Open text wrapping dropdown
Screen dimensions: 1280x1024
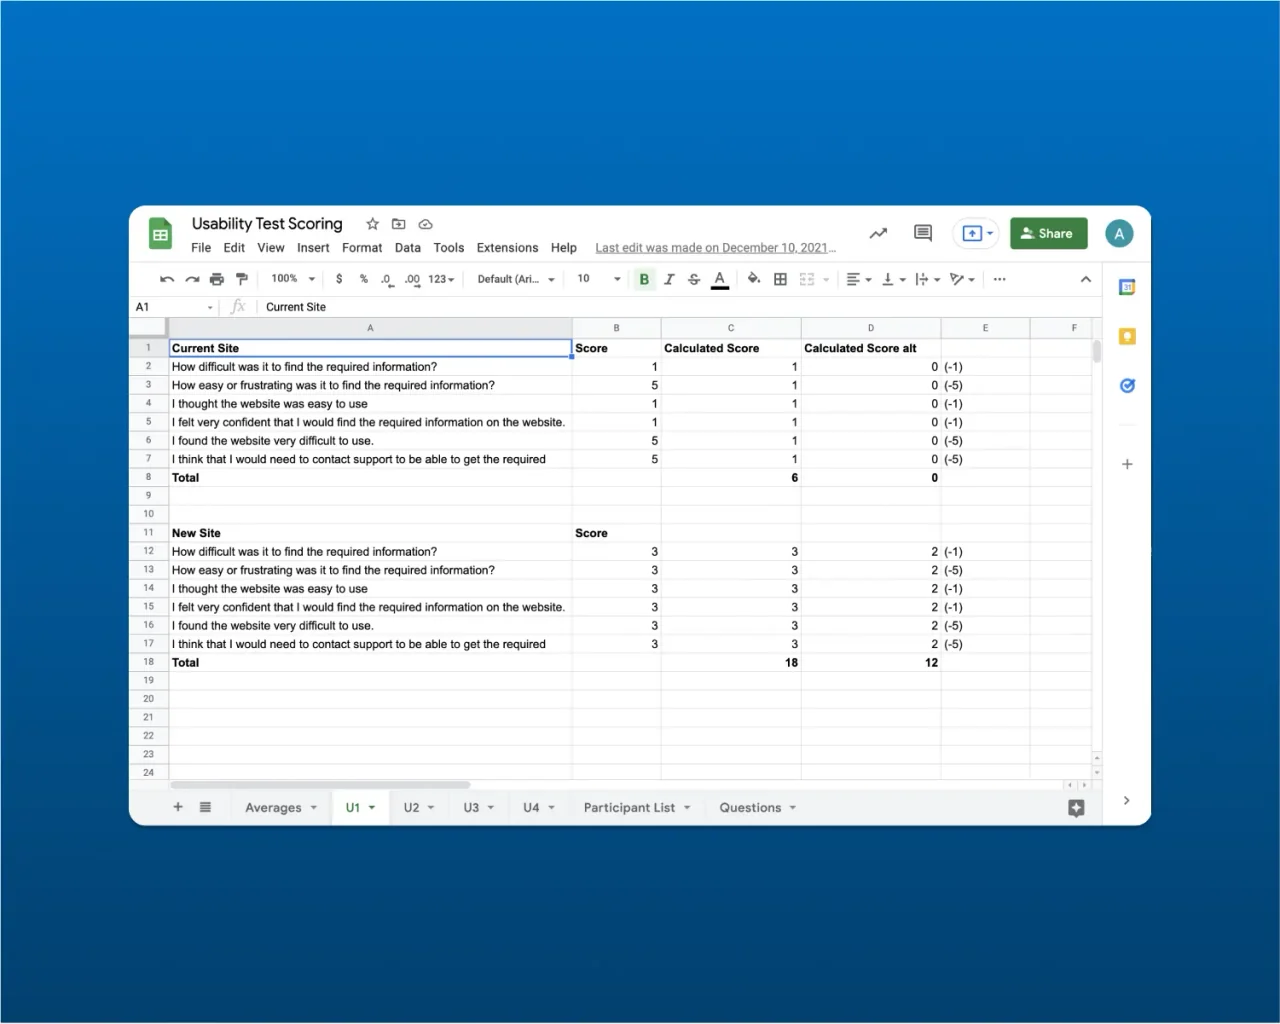pos(927,279)
